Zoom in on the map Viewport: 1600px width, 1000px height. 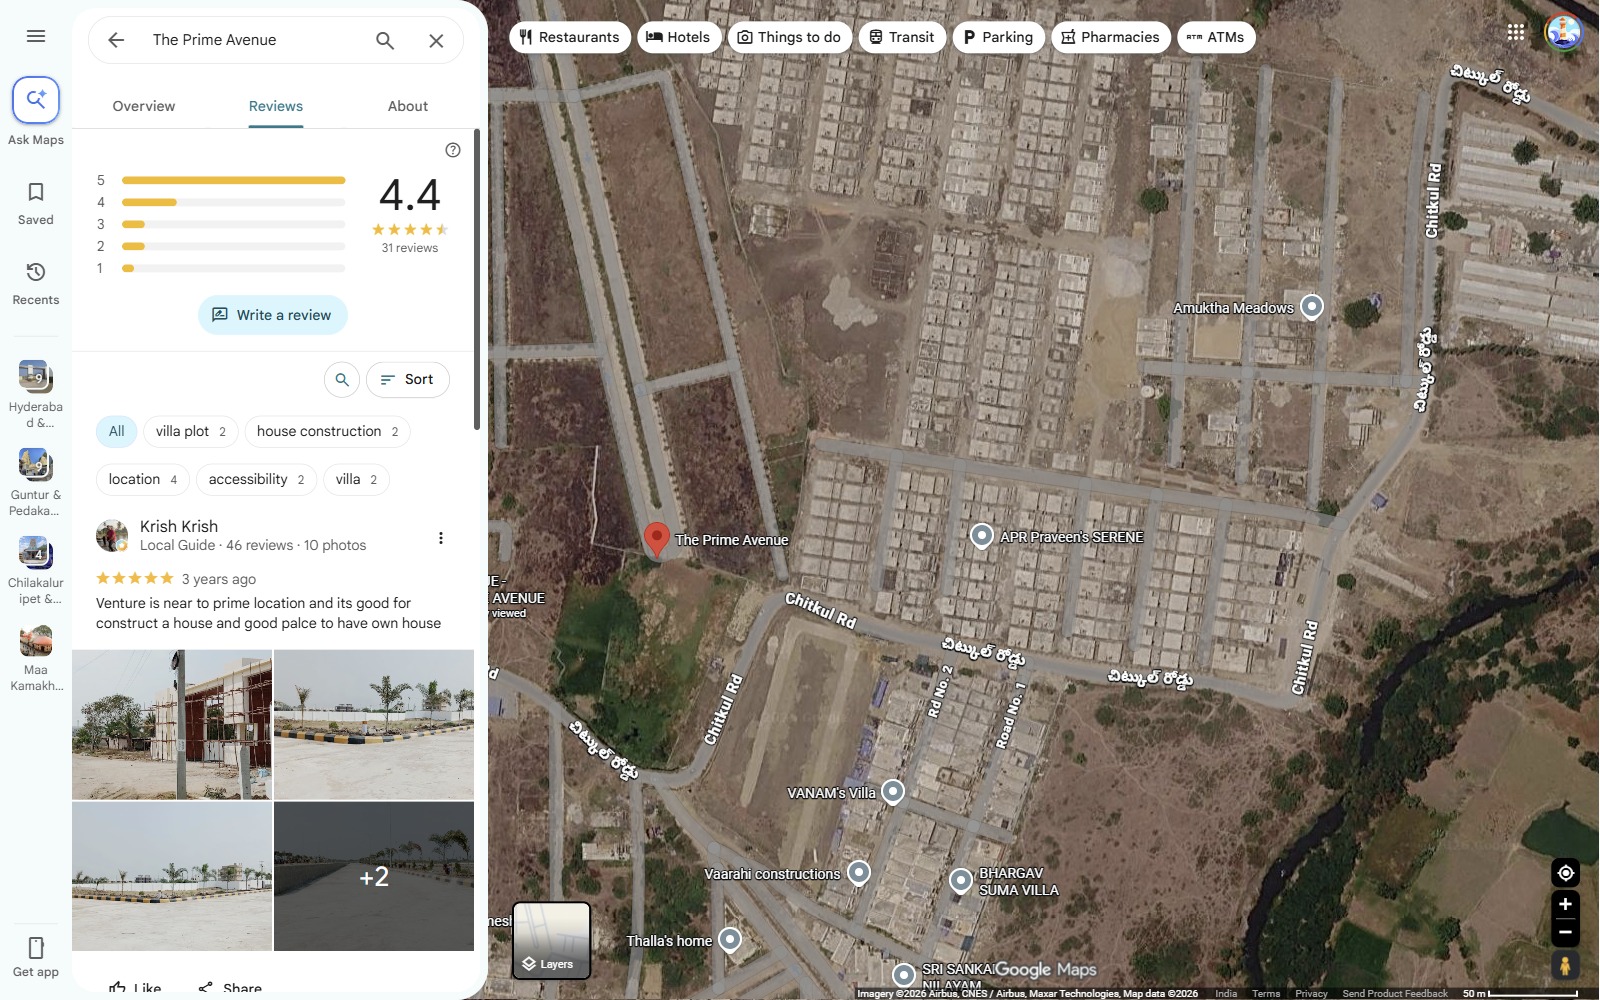(1565, 905)
